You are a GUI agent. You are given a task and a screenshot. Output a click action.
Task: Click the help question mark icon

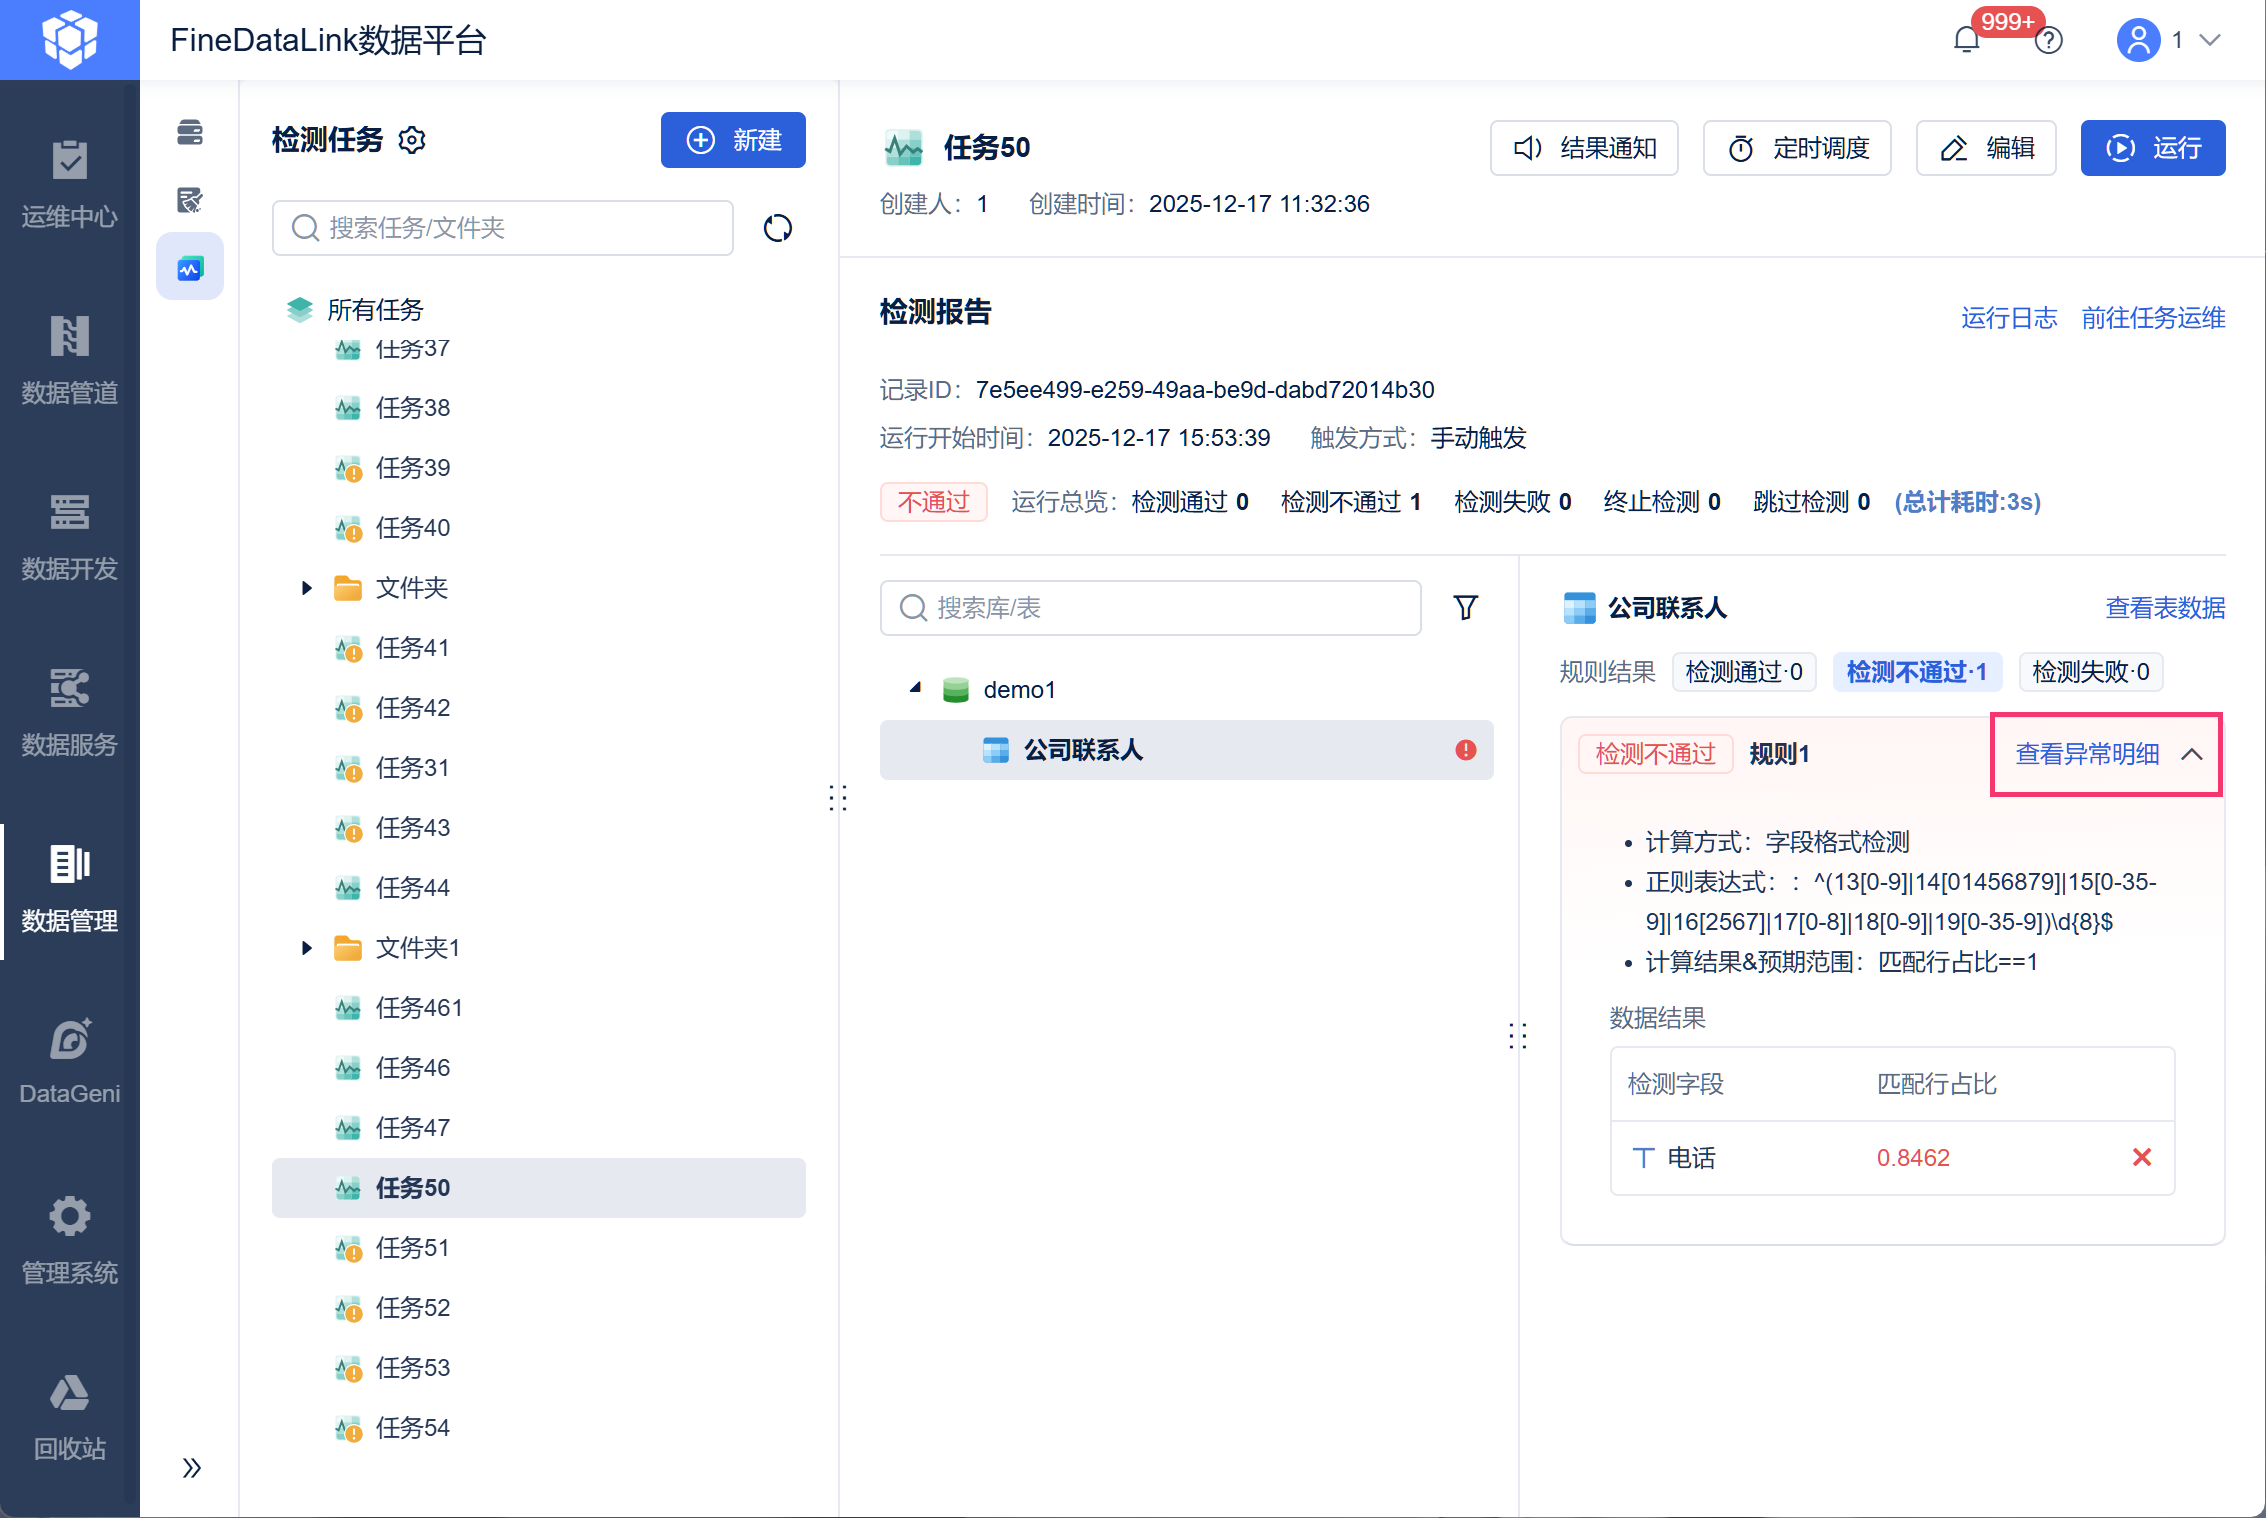(x=2049, y=40)
